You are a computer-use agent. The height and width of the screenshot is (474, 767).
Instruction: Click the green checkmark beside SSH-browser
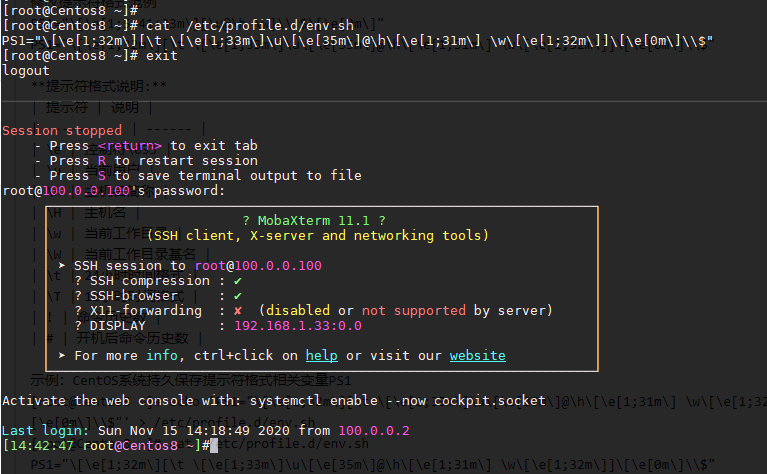click(237, 296)
